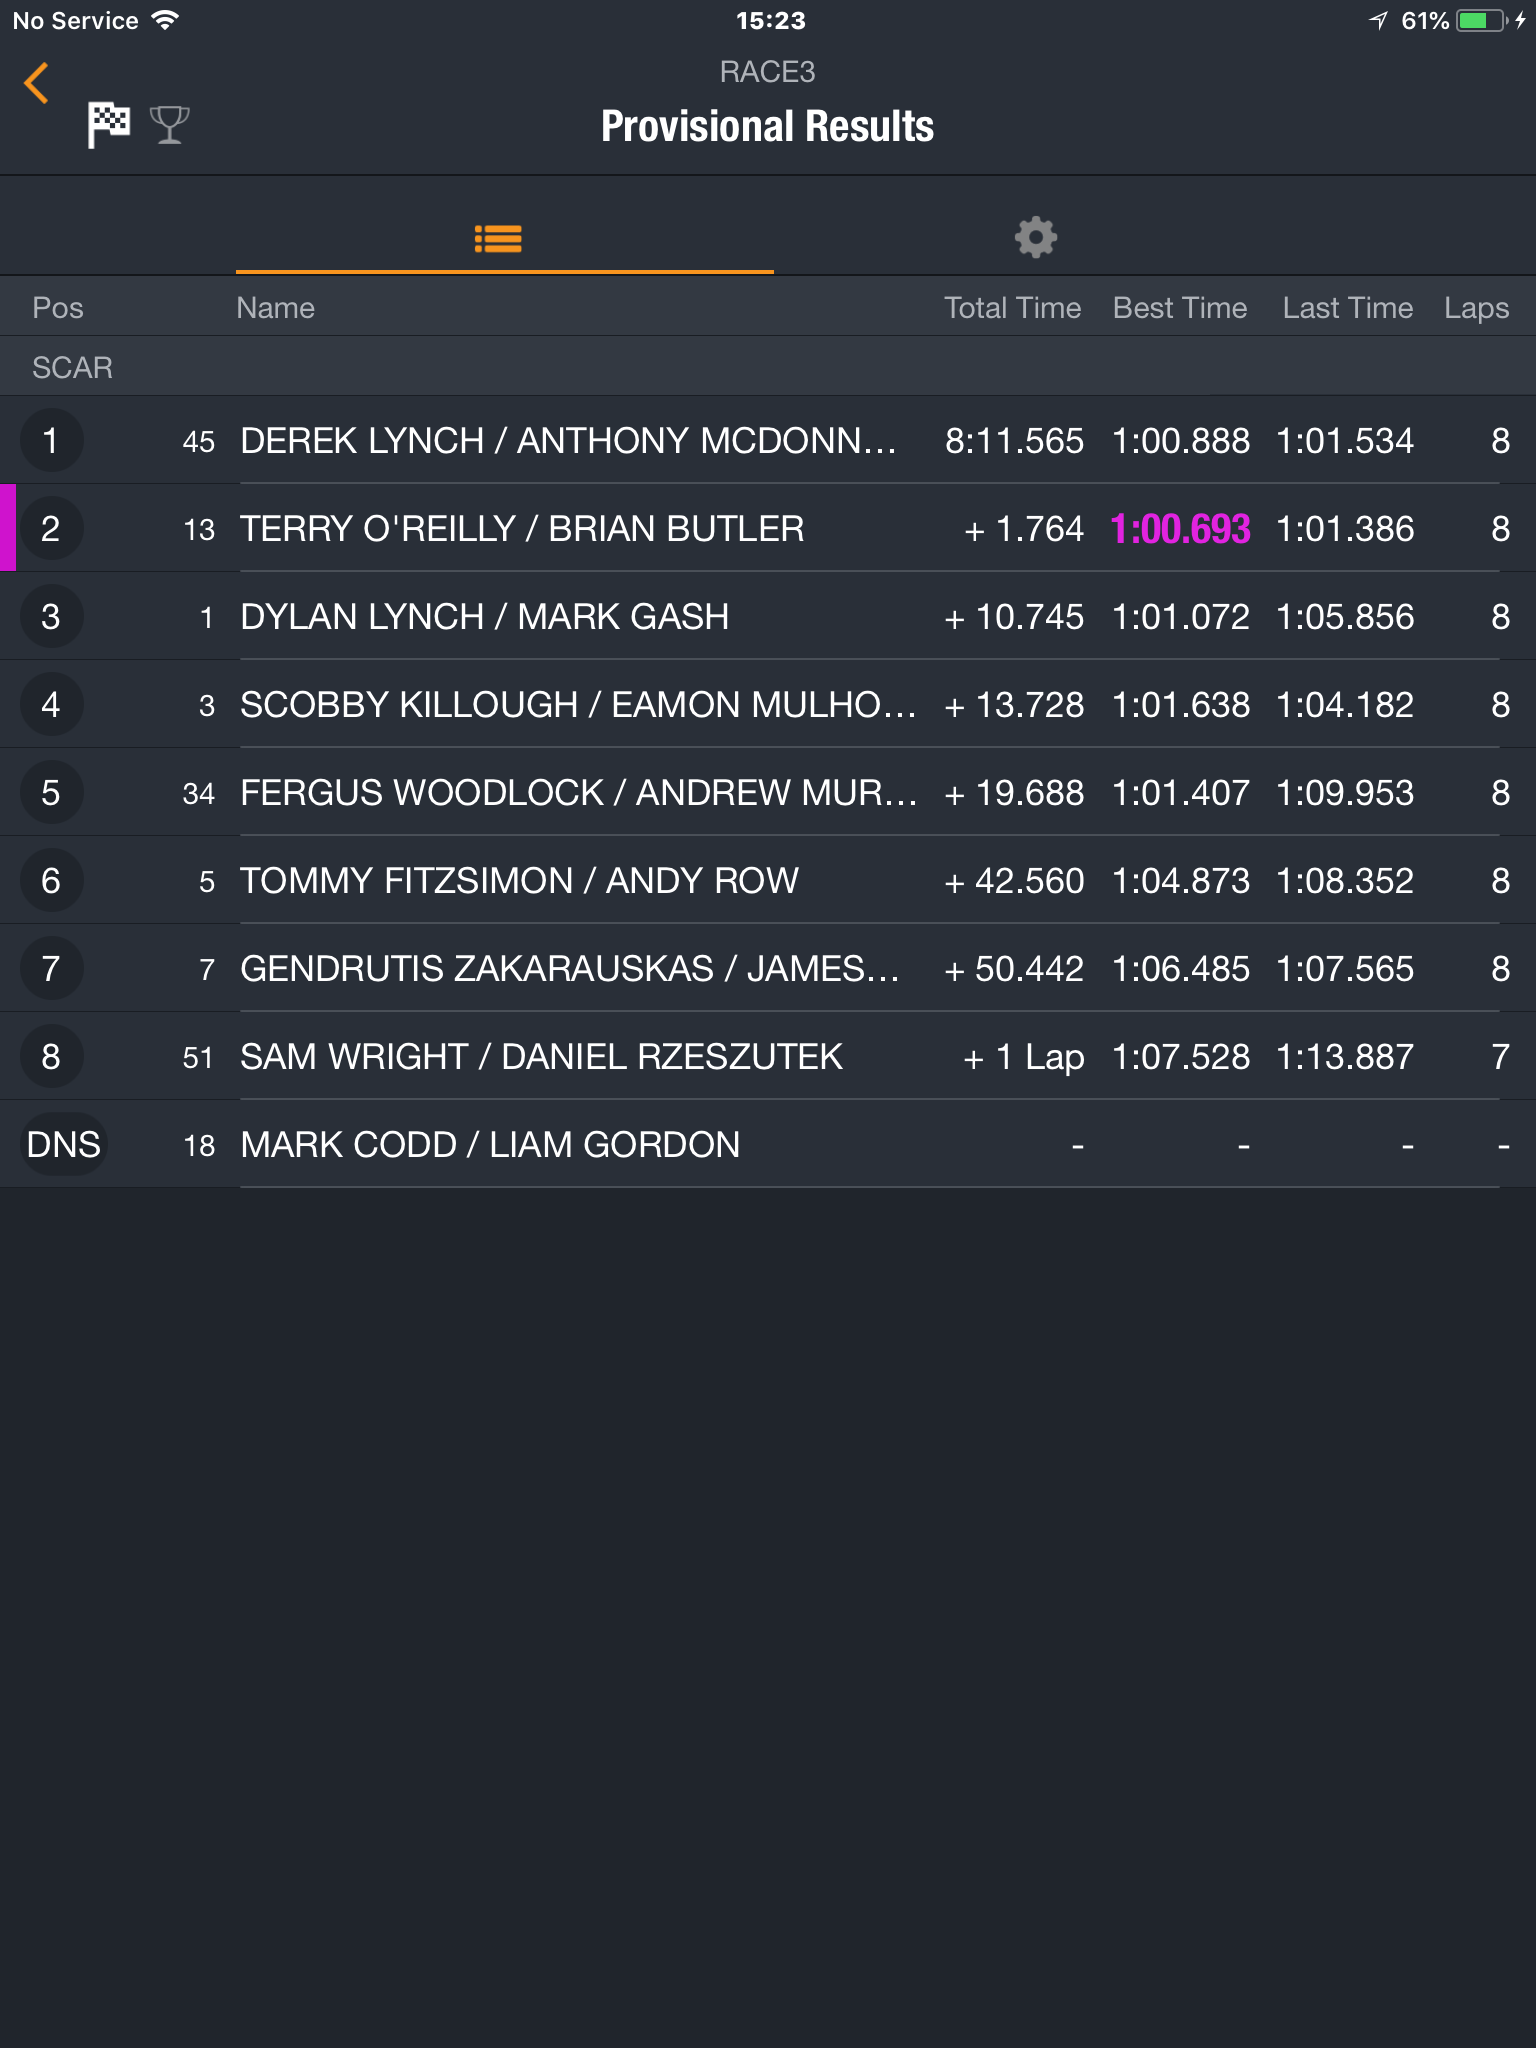Image resolution: width=1536 pixels, height=2048 pixels.
Task: Sort by the Total Time column header
Action: (x=1012, y=308)
